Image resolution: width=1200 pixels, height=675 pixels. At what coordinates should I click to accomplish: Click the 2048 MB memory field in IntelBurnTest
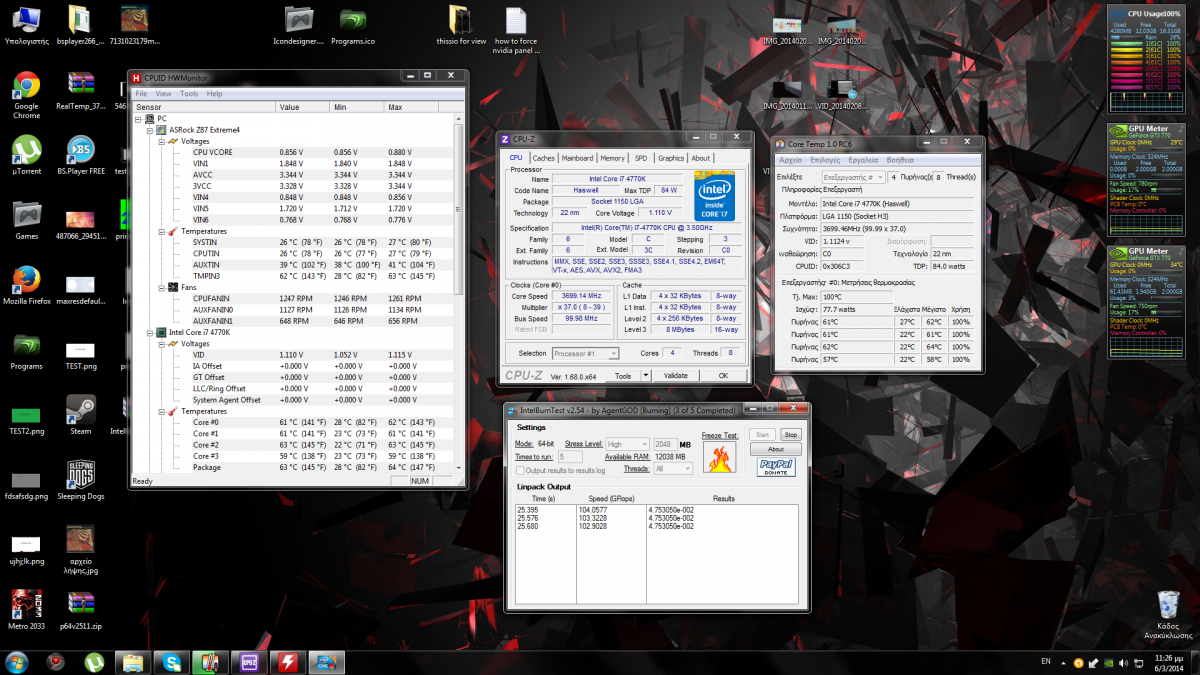click(x=664, y=444)
